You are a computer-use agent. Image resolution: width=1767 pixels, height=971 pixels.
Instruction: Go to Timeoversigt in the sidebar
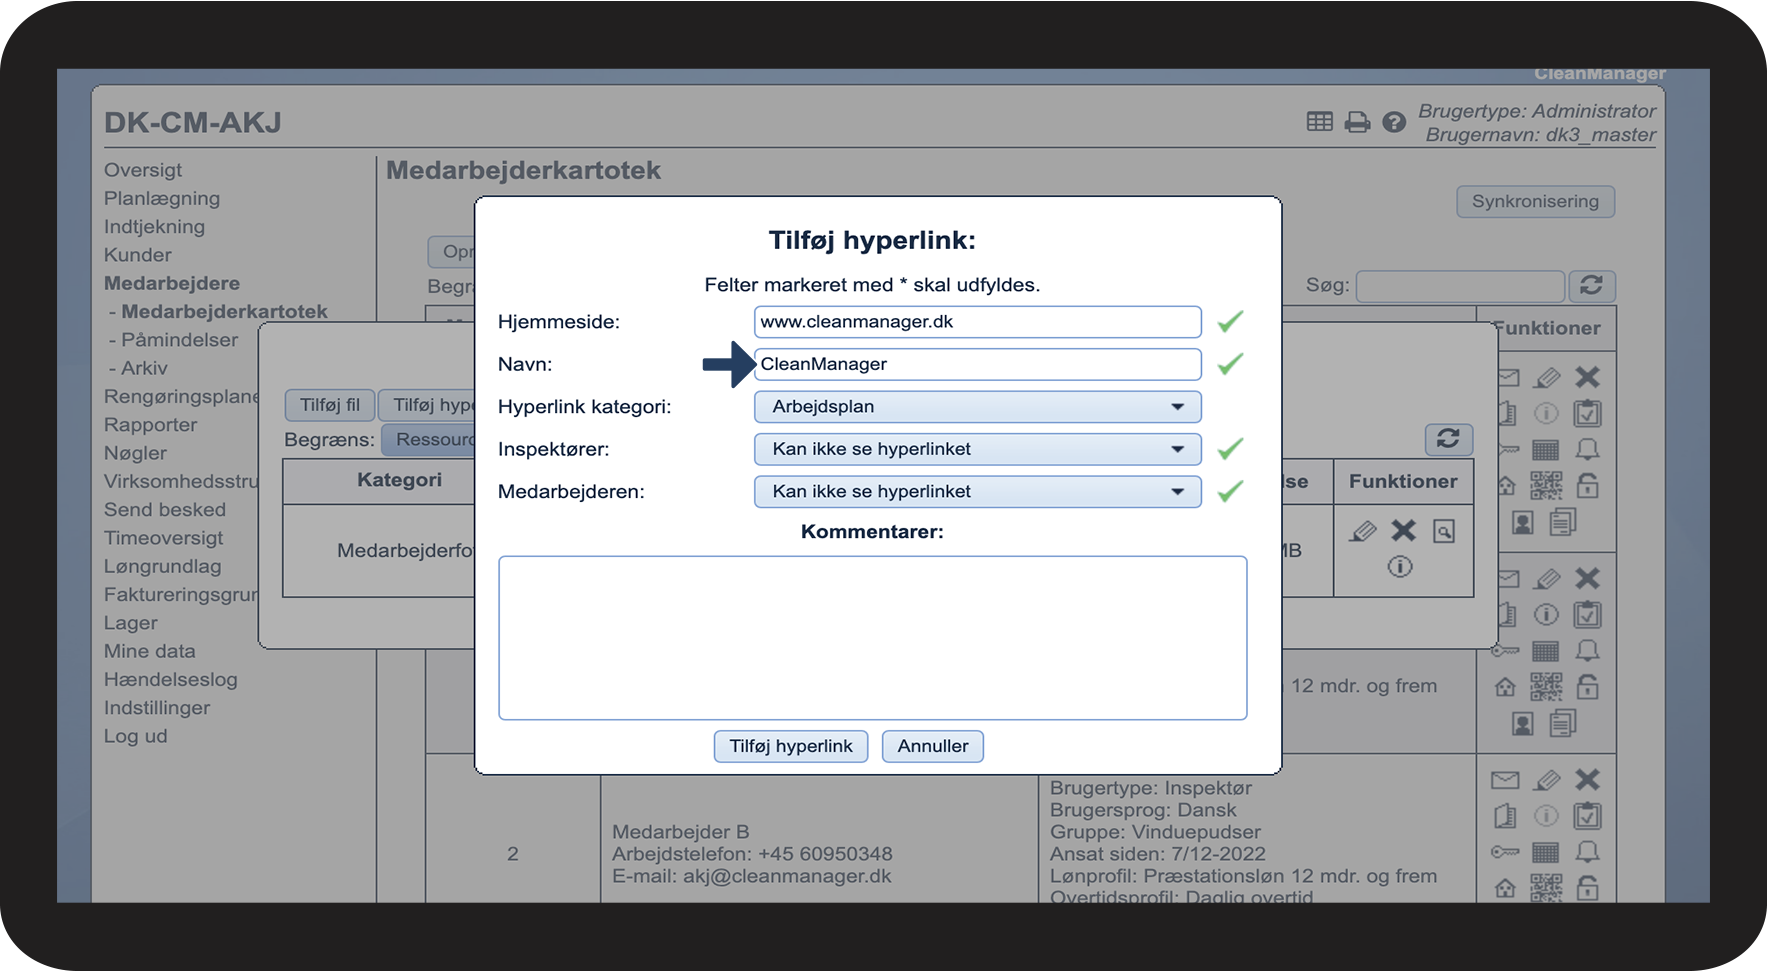point(164,538)
